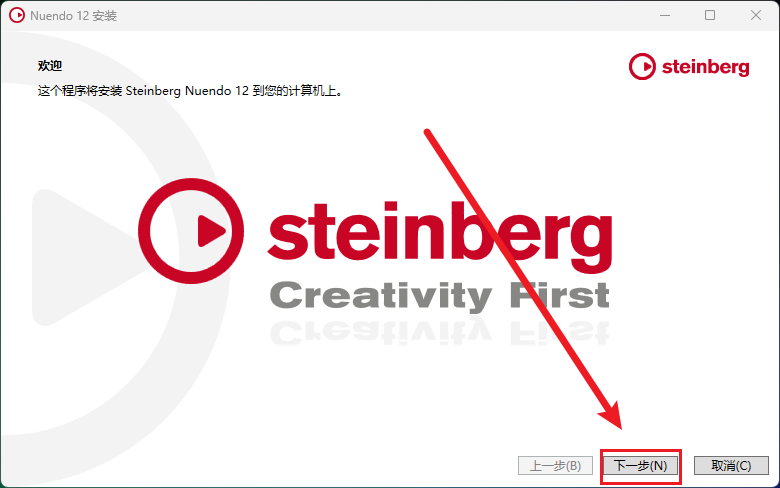This screenshot has height=488, width=780.
Task: Cancel the installation with 取消(C)
Action: coord(731,466)
